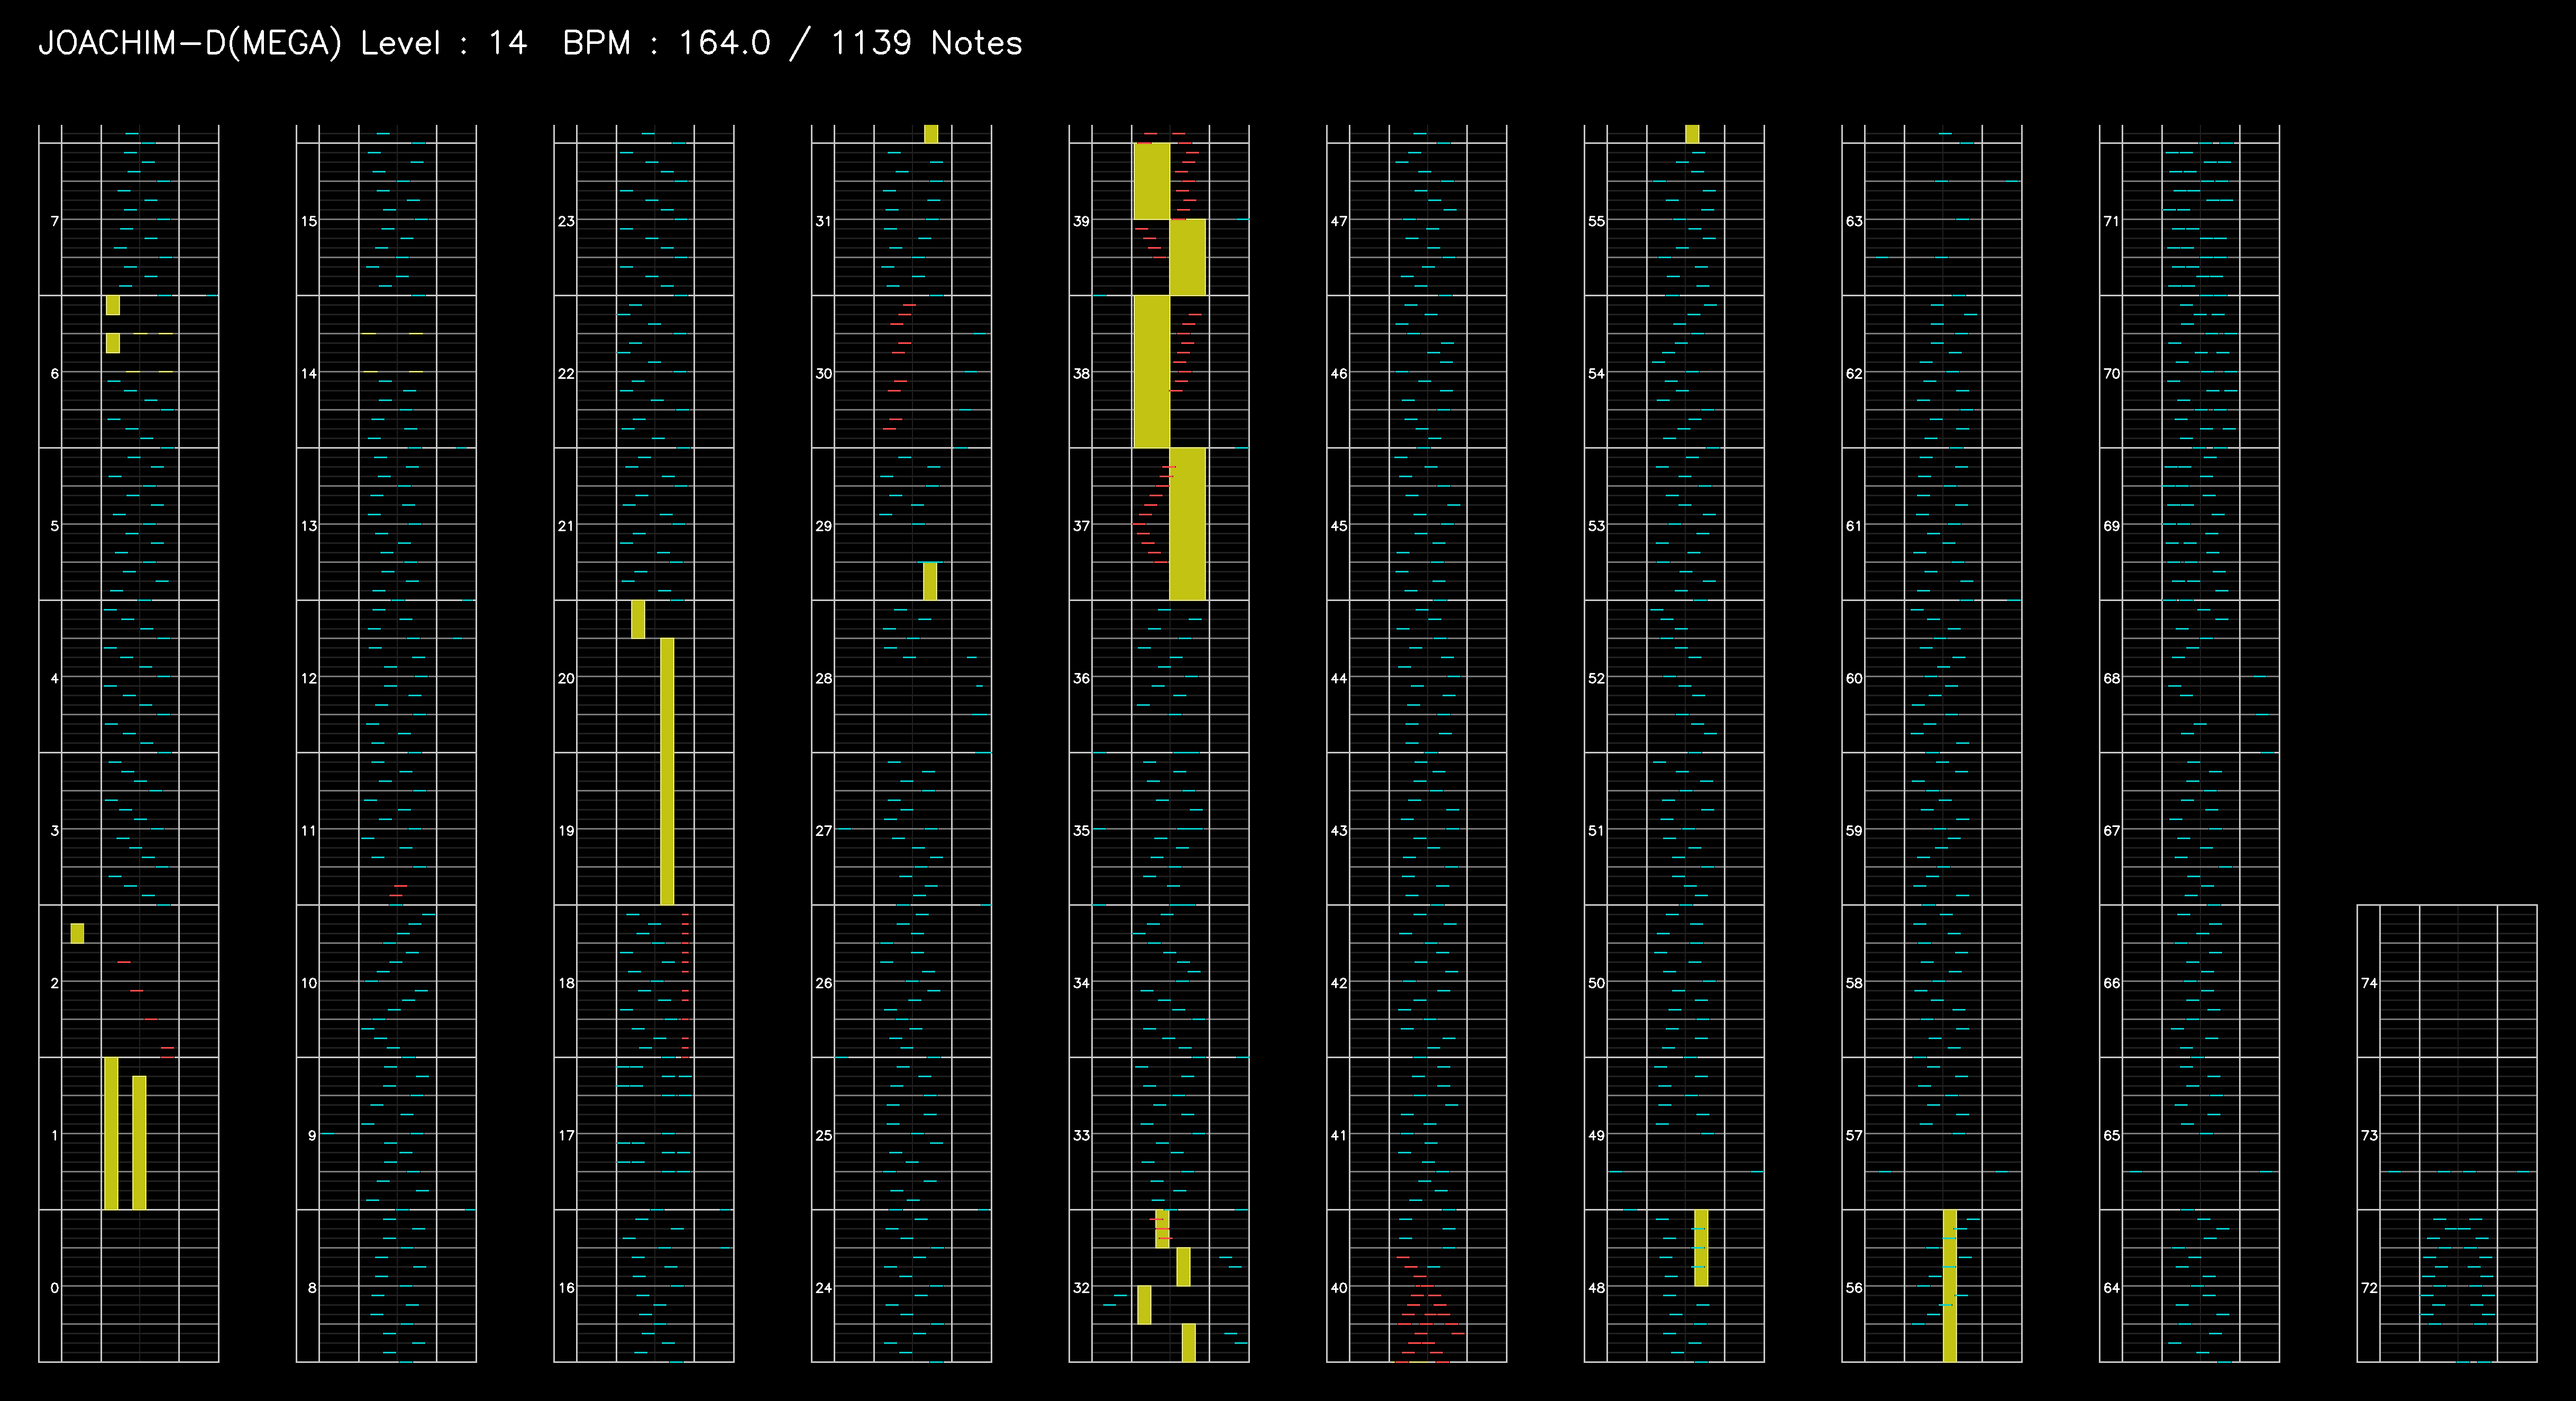The height and width of the screenshot is (1401, 2576).
Task: Select measure number 52 label
Action: [1596, 678]
